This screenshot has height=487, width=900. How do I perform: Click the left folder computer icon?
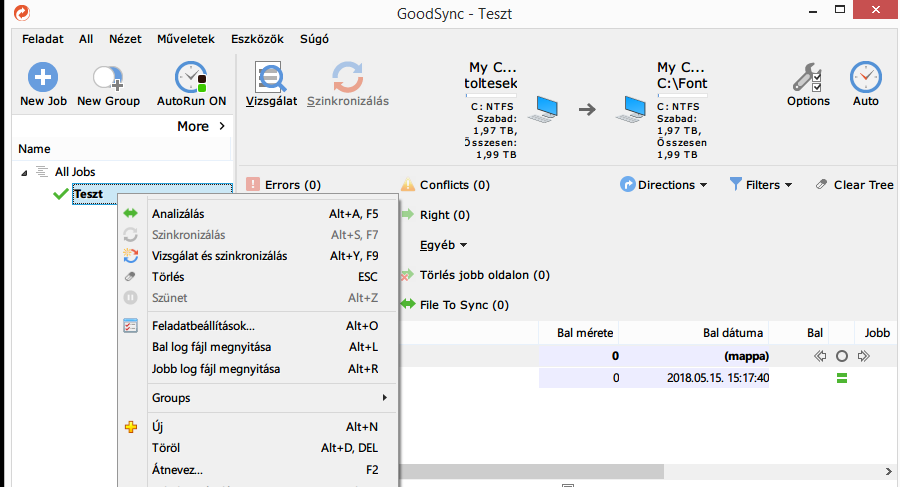pos(545,108)
